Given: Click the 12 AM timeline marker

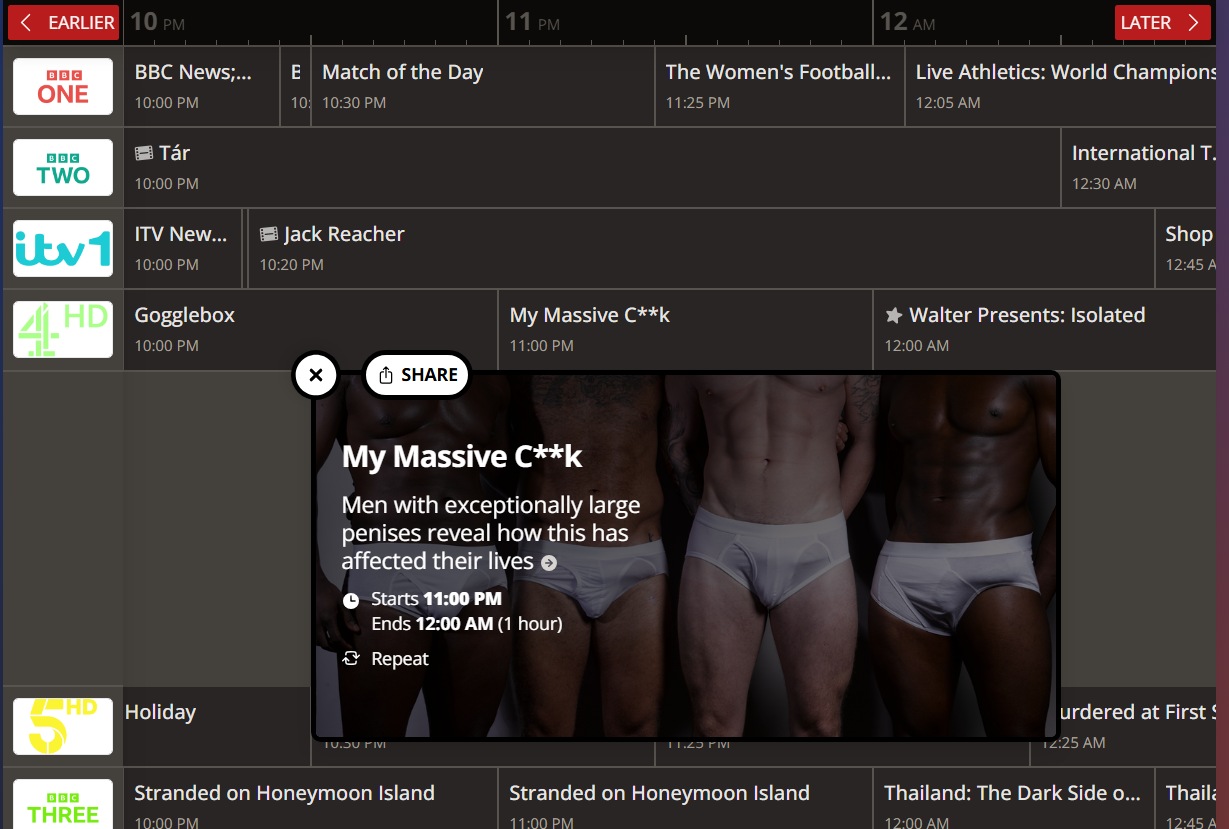Looking at the screenshot, I should click(908, 21).
